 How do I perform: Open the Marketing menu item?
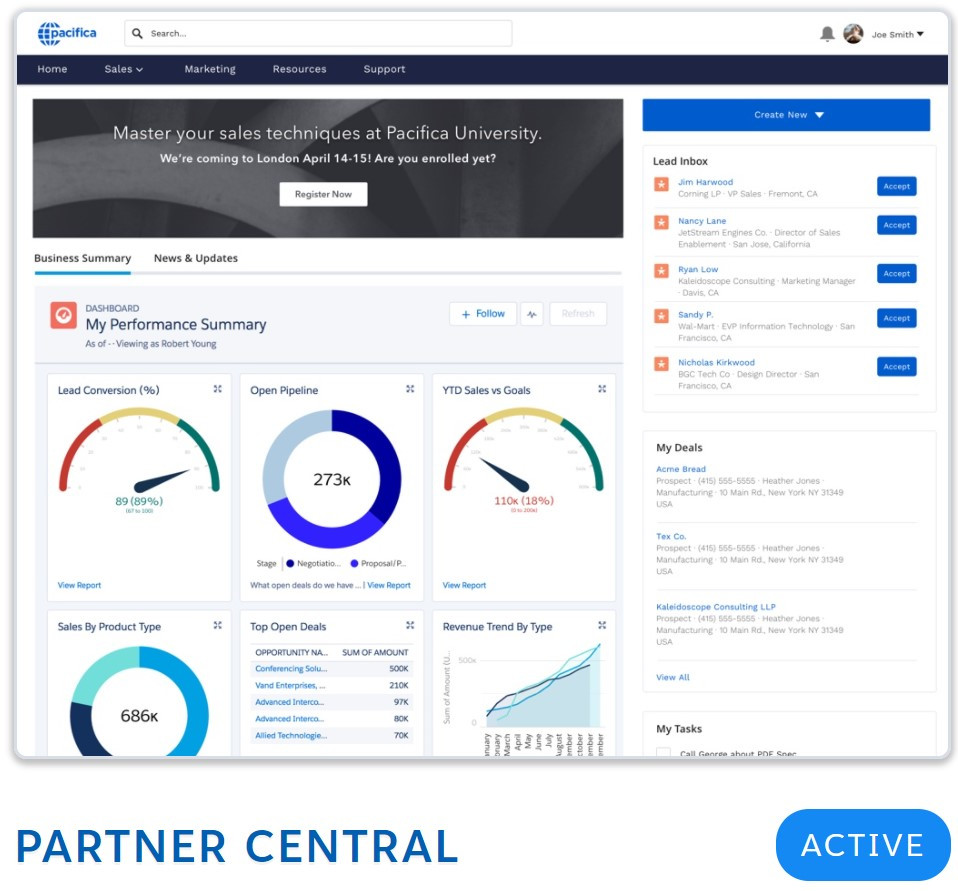pos(210,69)
